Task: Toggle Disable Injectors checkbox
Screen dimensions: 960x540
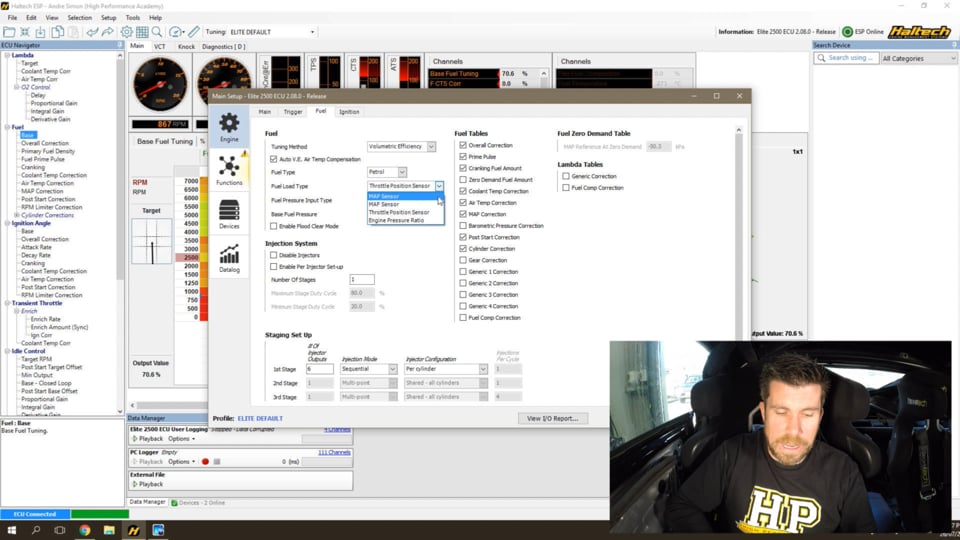Action: (x=274, y=255)
